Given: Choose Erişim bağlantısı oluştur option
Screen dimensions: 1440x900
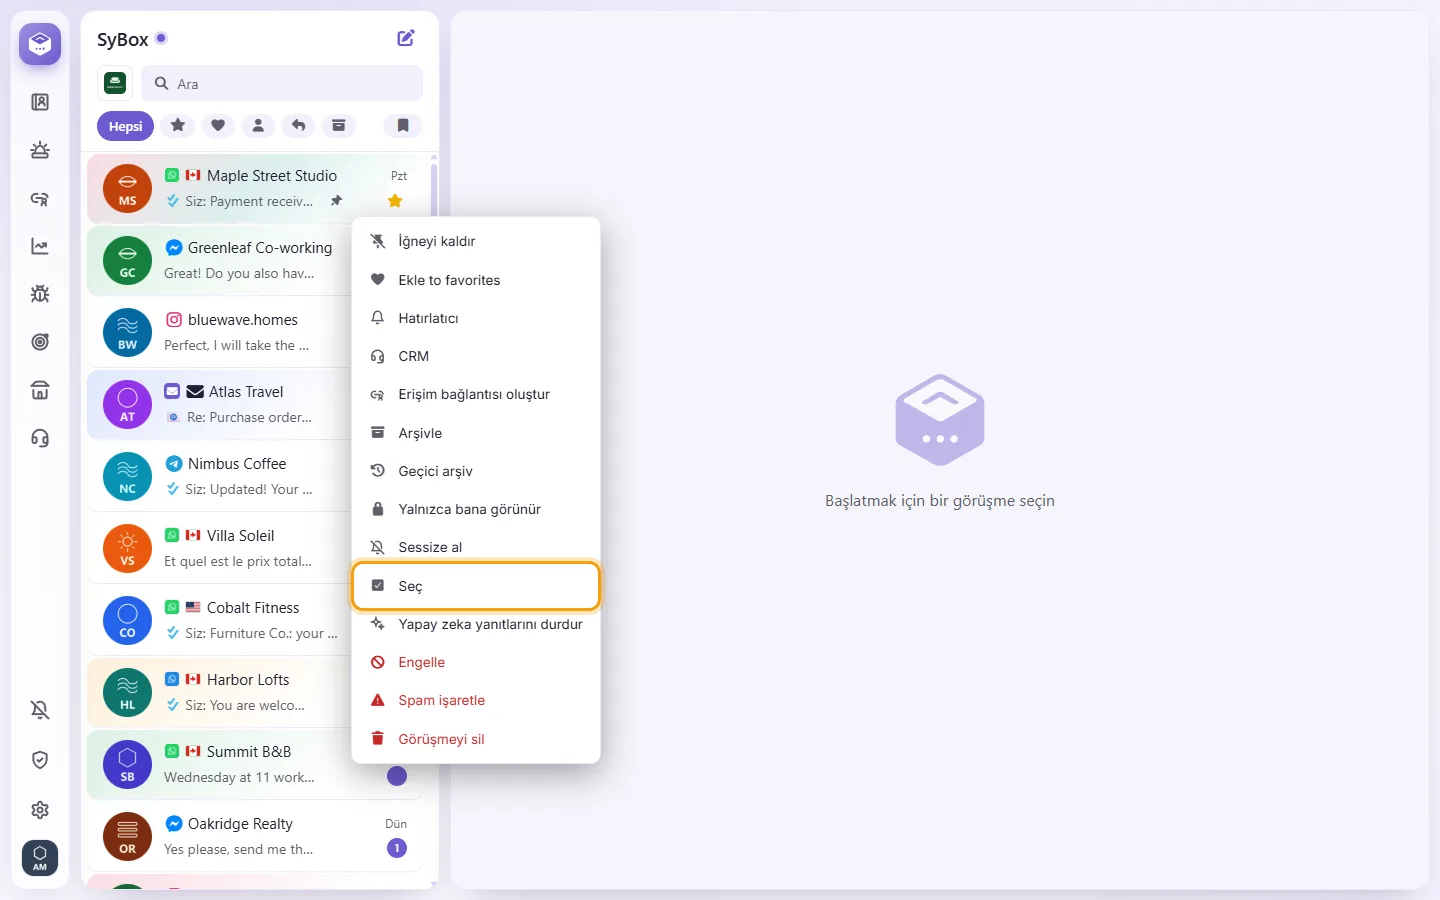Looking at the screenshot, I should coord(476,394).
